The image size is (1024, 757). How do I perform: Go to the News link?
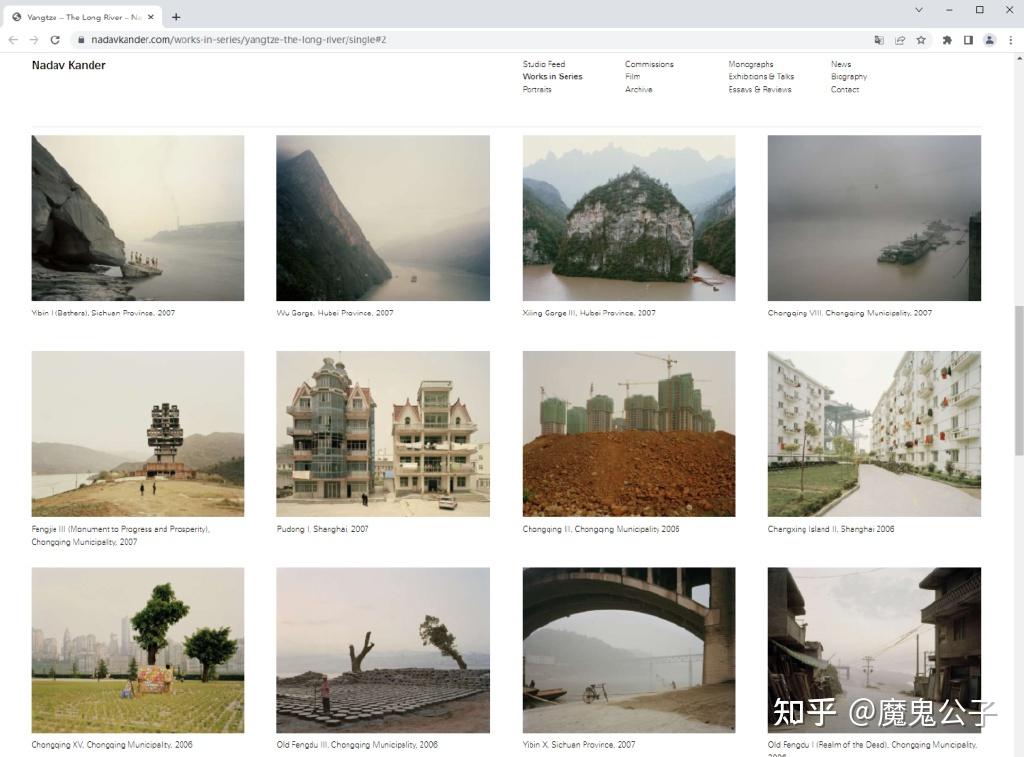pyautogui.click(x=841, y=64)
